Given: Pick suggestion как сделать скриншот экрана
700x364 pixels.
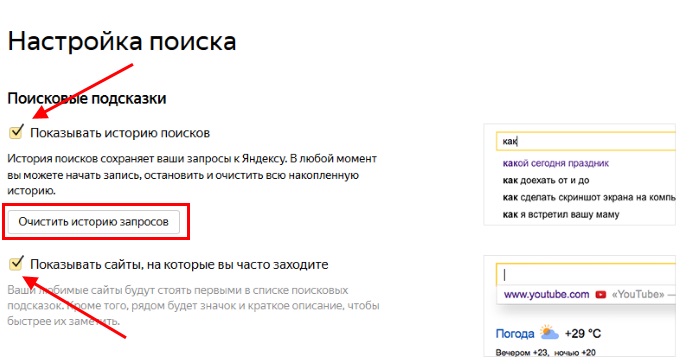Looking at the screenshot, I should [x=589, y=197].
